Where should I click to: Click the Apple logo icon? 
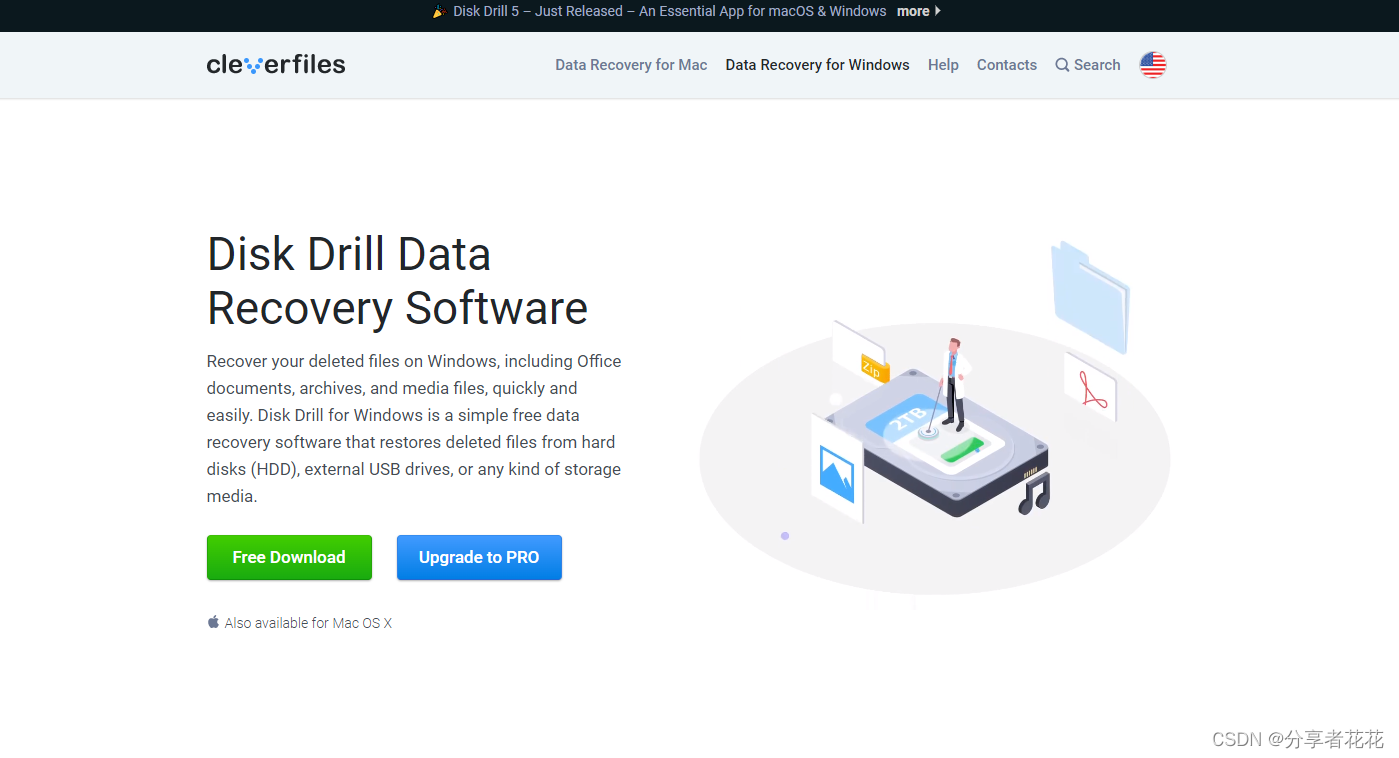point(213,622)
